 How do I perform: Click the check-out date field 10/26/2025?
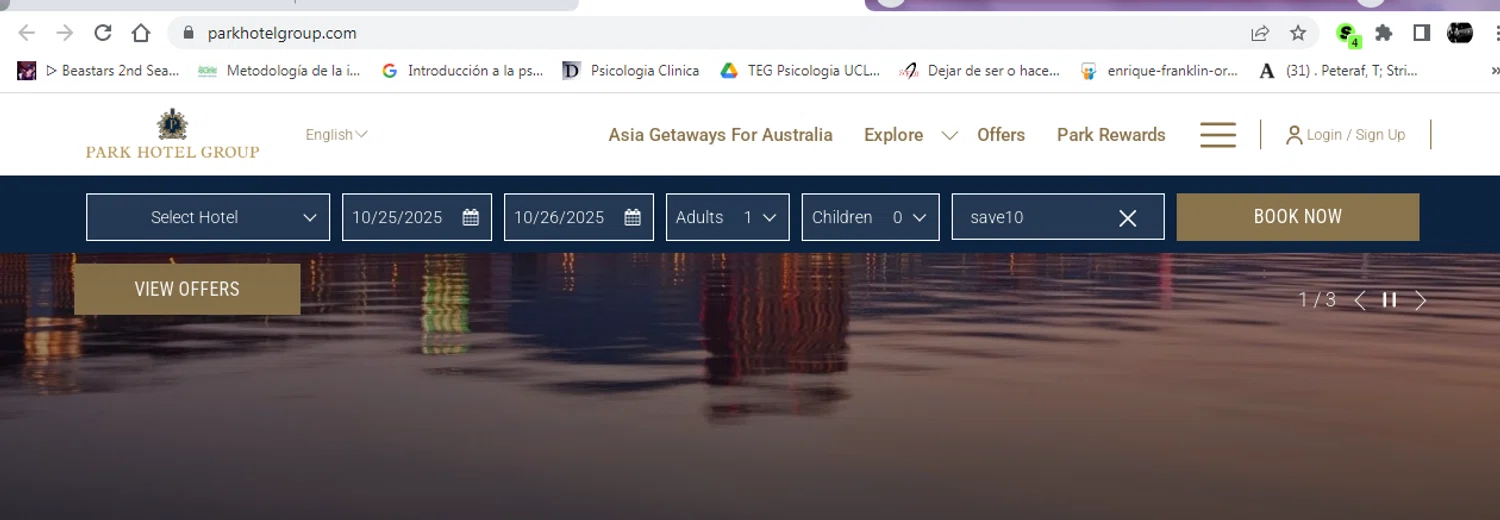pyautogui.click(x=579, y=217)
